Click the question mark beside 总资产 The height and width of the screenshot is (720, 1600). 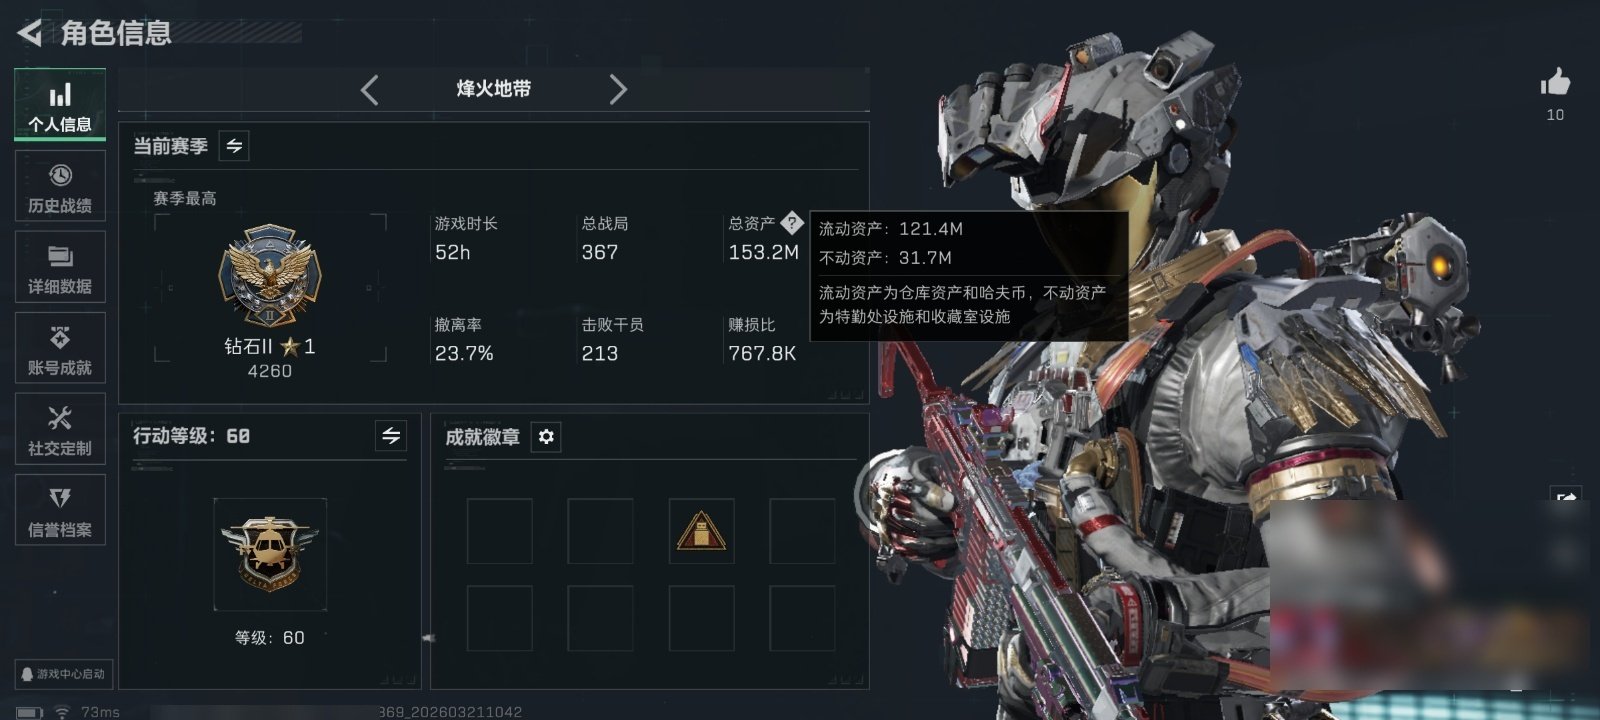point(792,222)
